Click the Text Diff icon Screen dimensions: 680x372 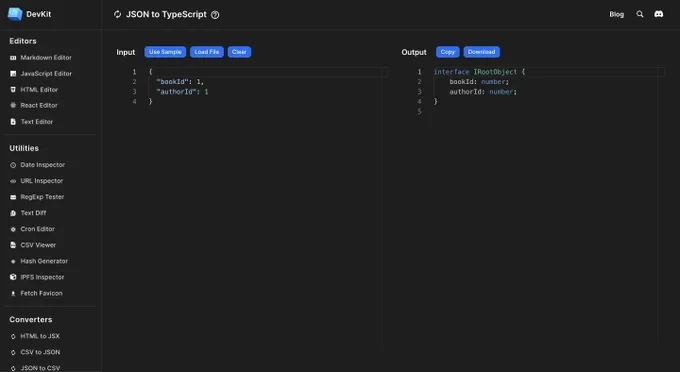[13, 213]
